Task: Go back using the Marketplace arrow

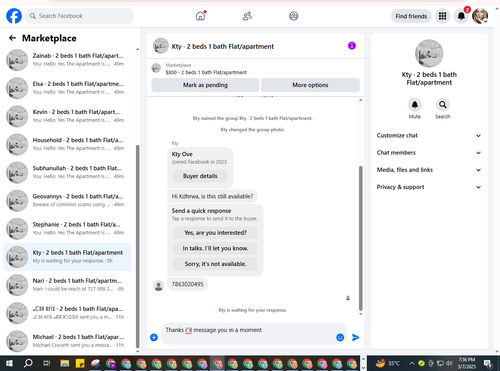Action: pos(12,38)
